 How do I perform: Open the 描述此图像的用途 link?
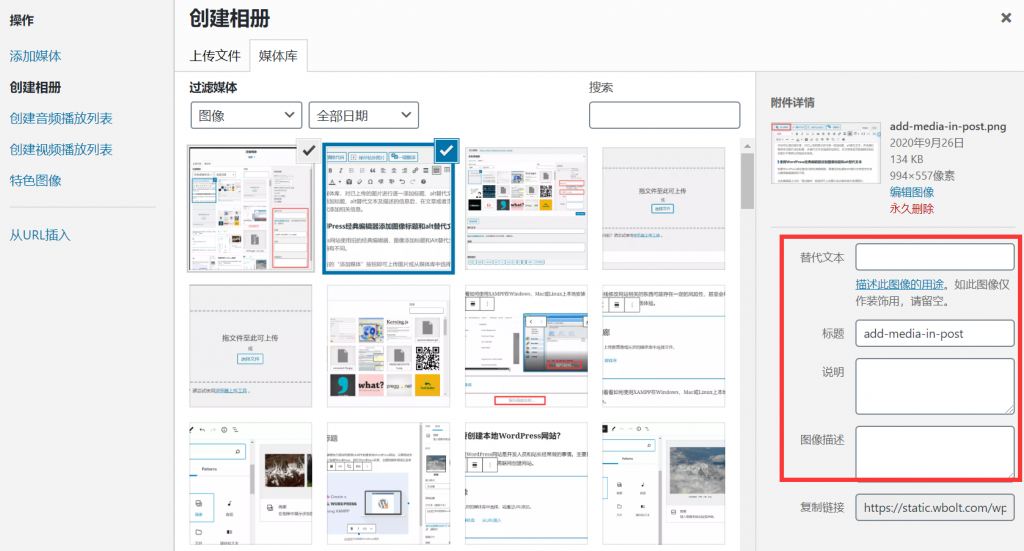click(x=899, y=285)
